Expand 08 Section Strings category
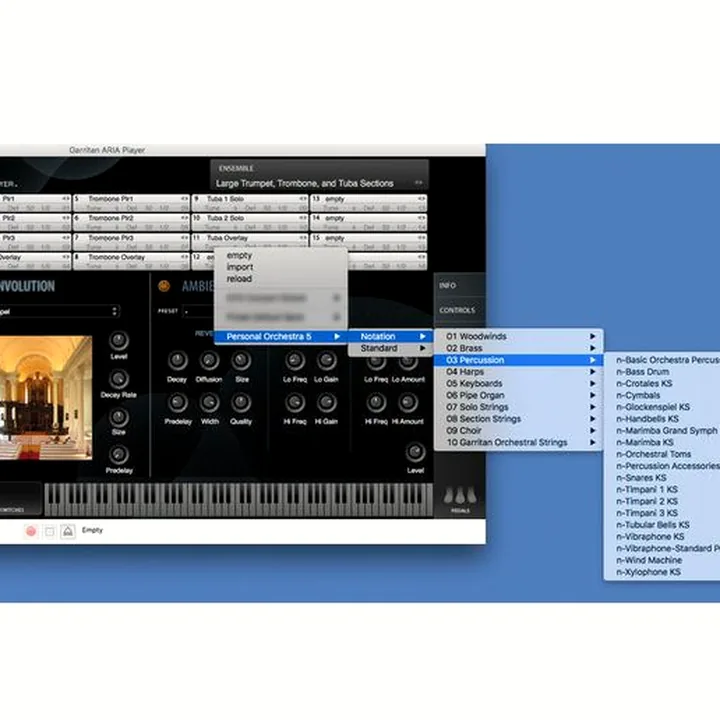 (x=518, y=419)
